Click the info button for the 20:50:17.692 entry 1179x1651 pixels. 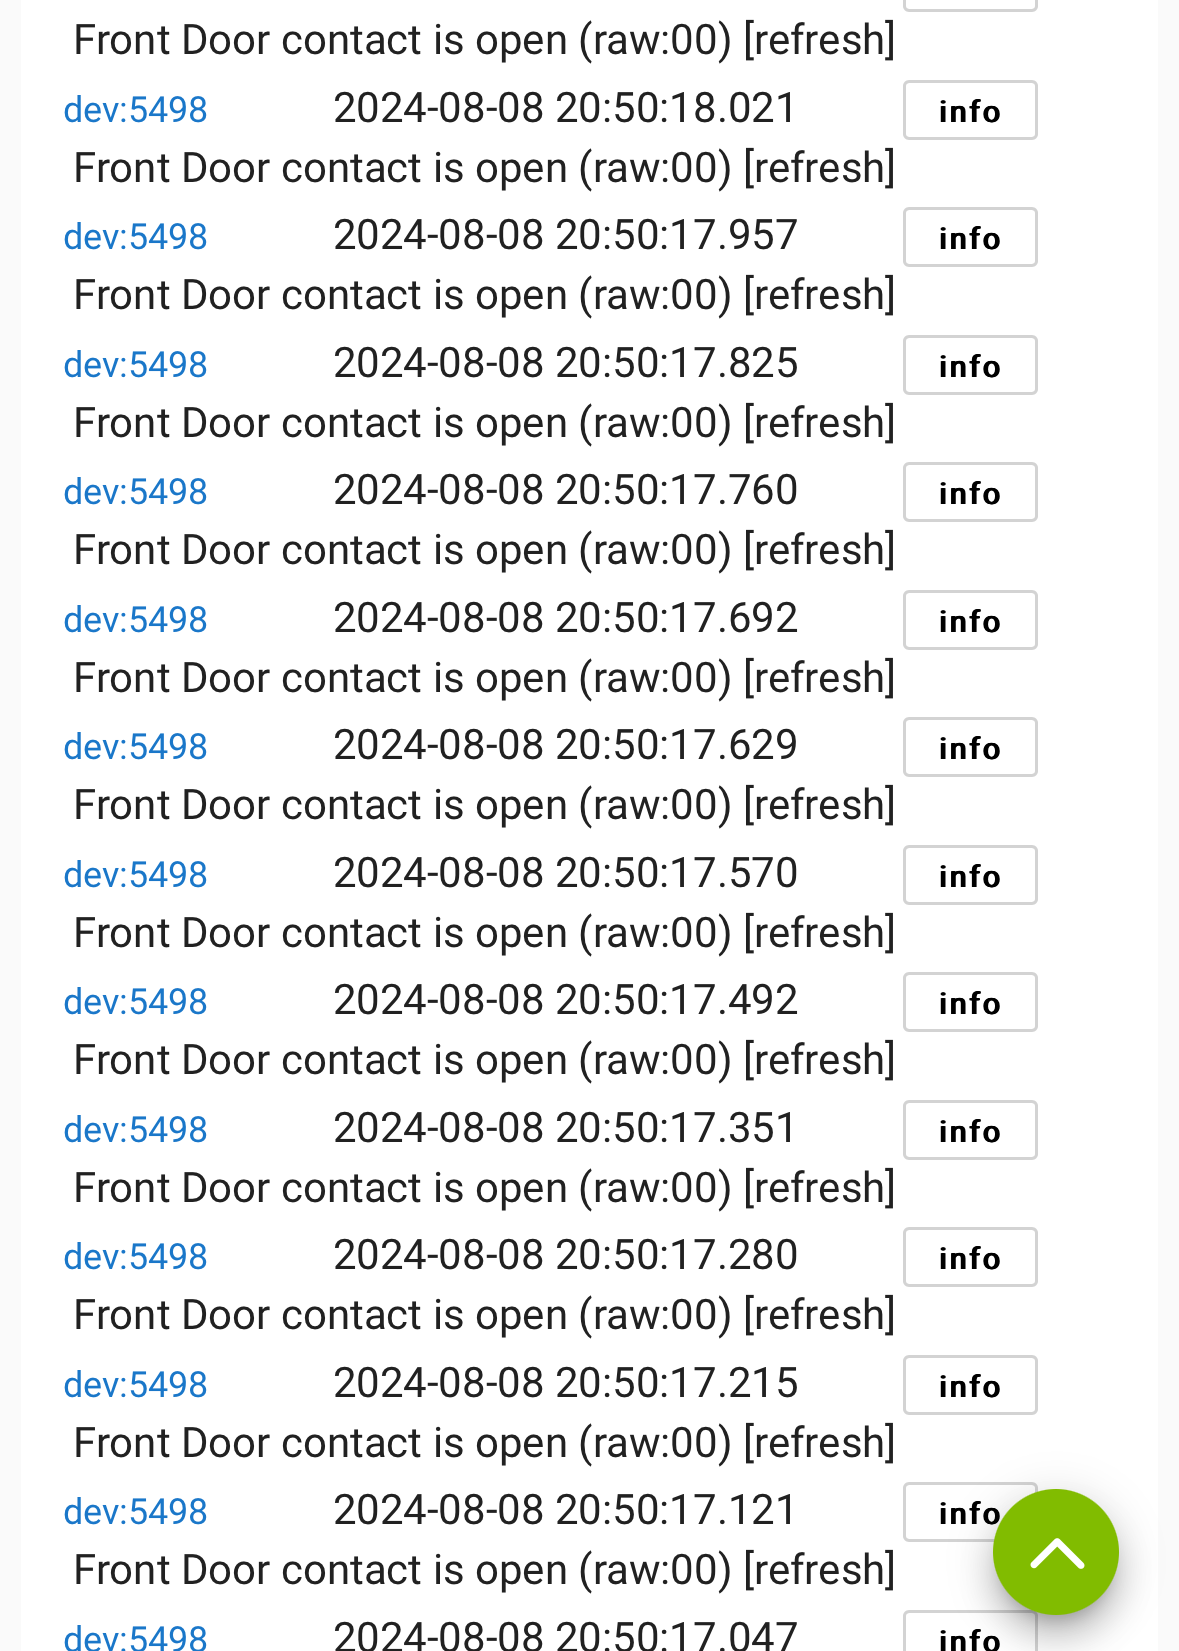pyautogui.click(x=970, y=620)
